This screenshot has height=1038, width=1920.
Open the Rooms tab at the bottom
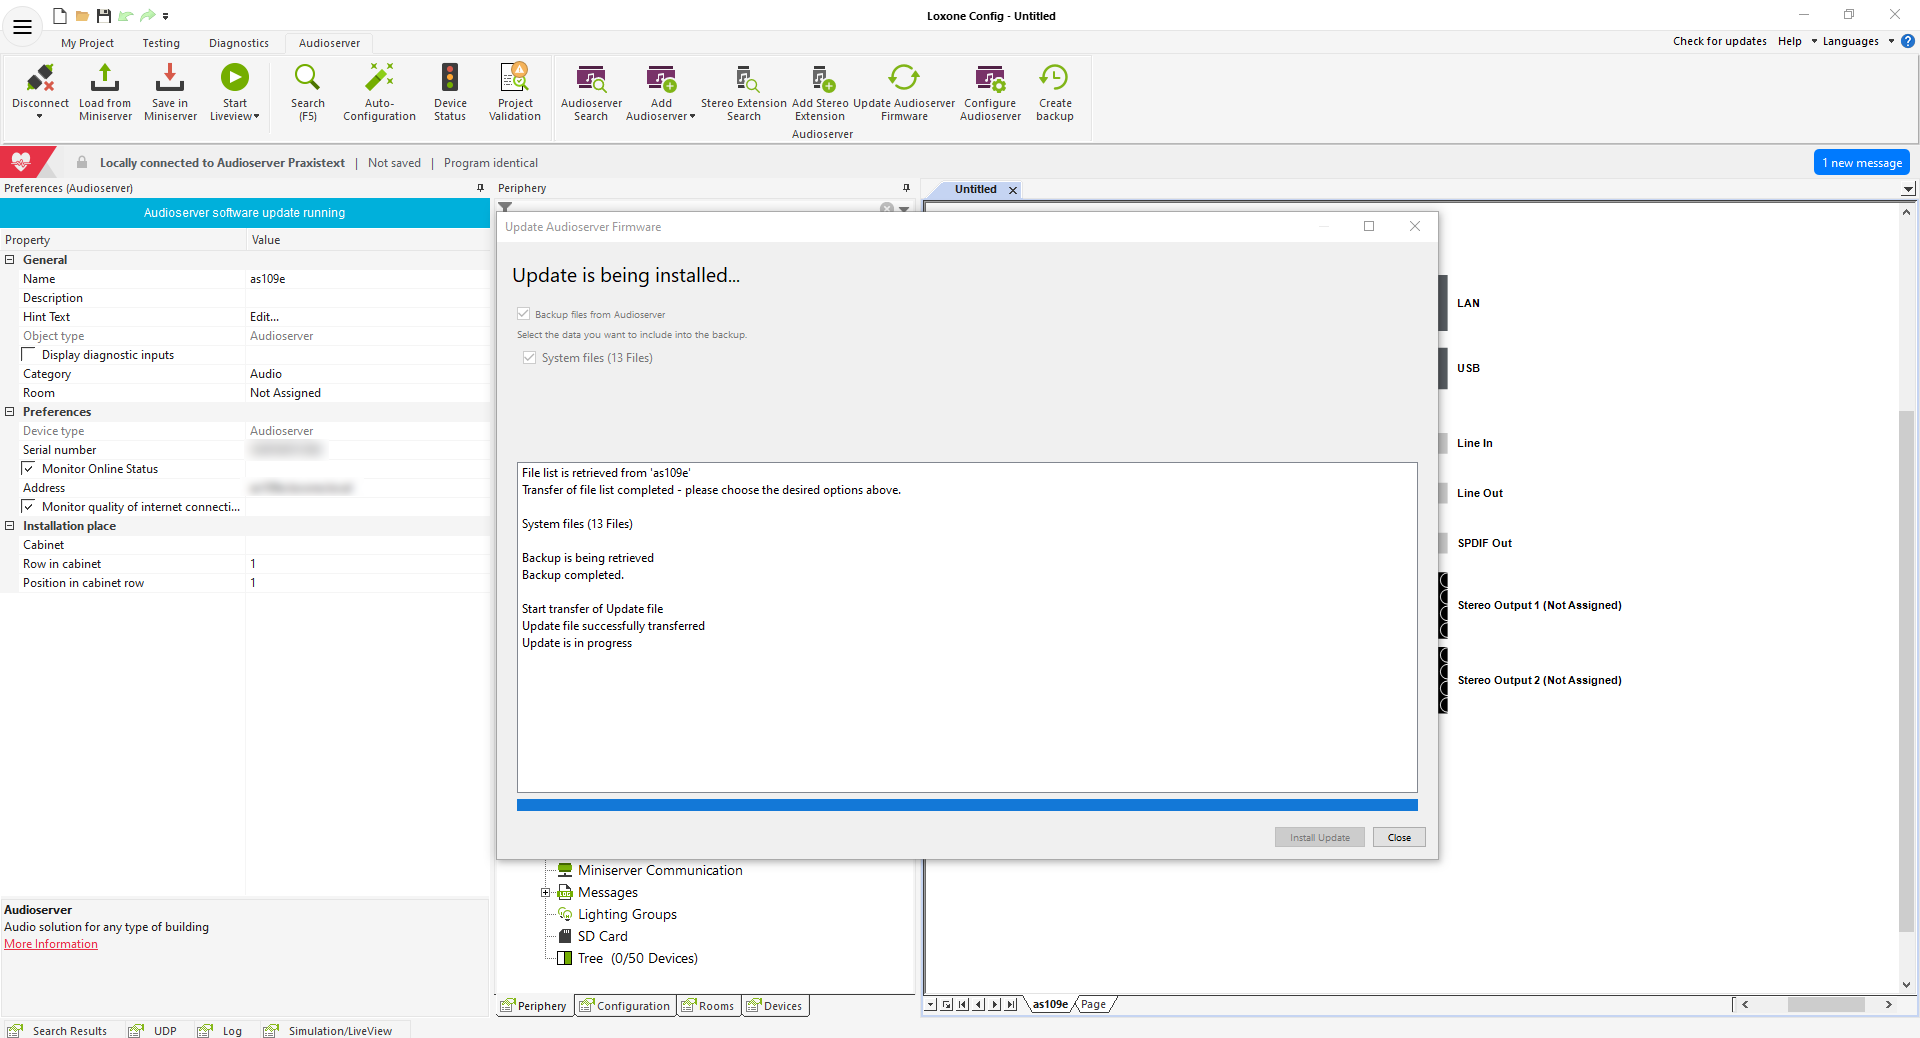tap(708, 1006)
